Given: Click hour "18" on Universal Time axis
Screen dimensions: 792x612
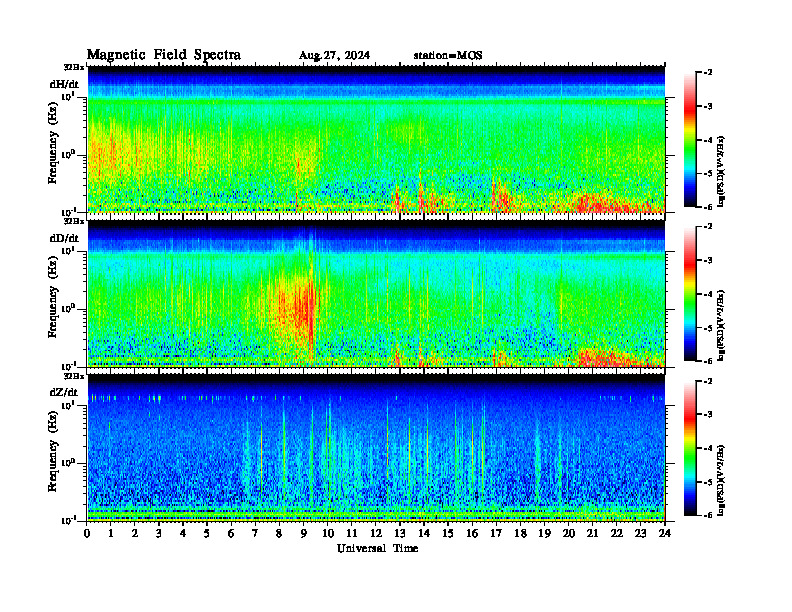Looking at the screenshot, I should [x=521, y=533].
